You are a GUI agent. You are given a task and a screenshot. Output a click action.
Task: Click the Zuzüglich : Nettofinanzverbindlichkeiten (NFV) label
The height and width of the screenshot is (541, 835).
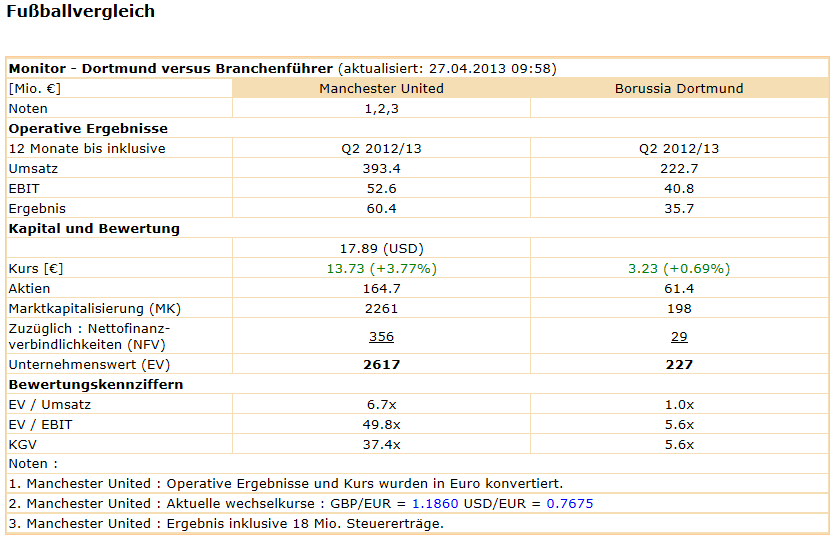pos(89,337)
